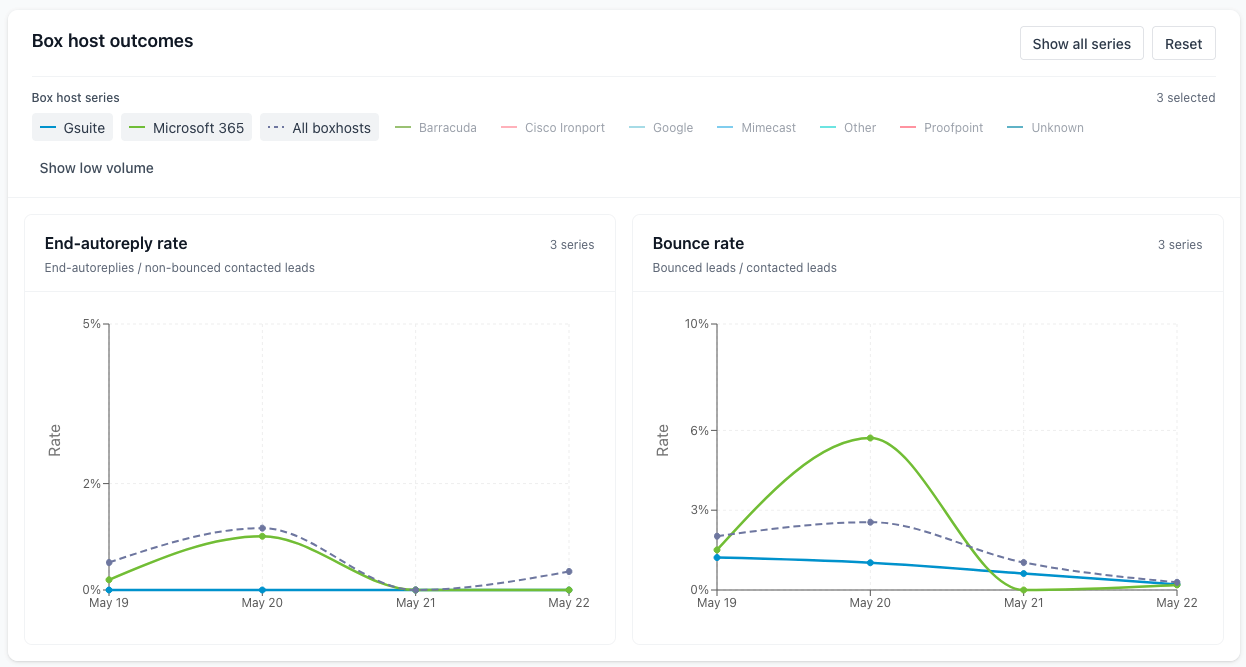
Task: Enable the Cisco Ironport series
Action: coord(553,128)
